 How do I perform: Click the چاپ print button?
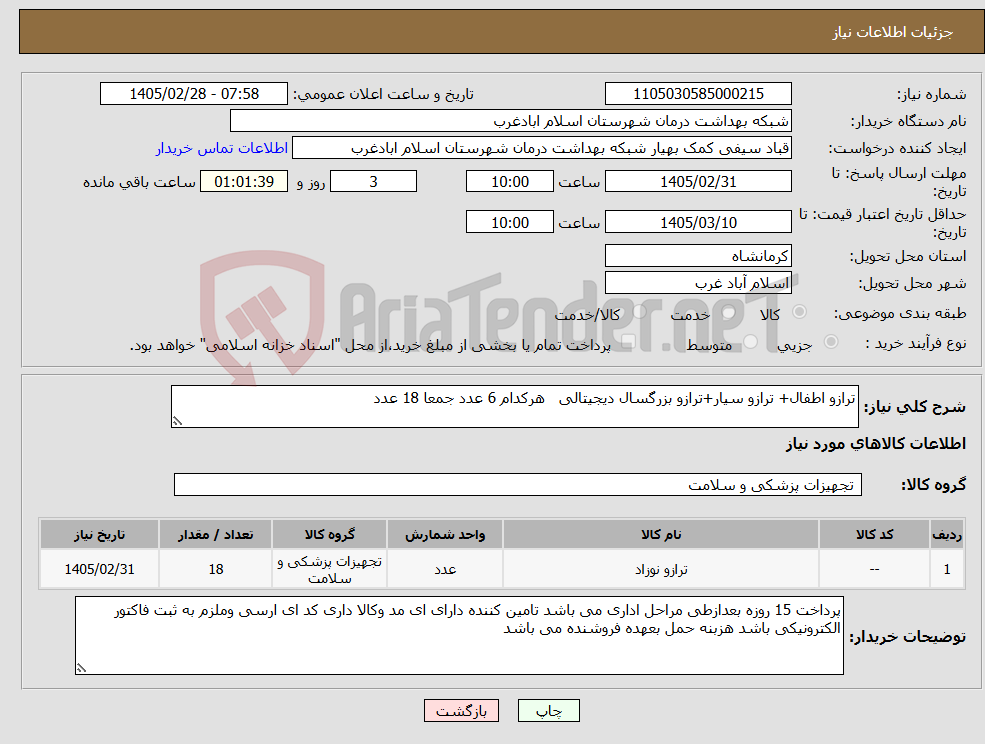pyautogui.click(x=548, y=711)
